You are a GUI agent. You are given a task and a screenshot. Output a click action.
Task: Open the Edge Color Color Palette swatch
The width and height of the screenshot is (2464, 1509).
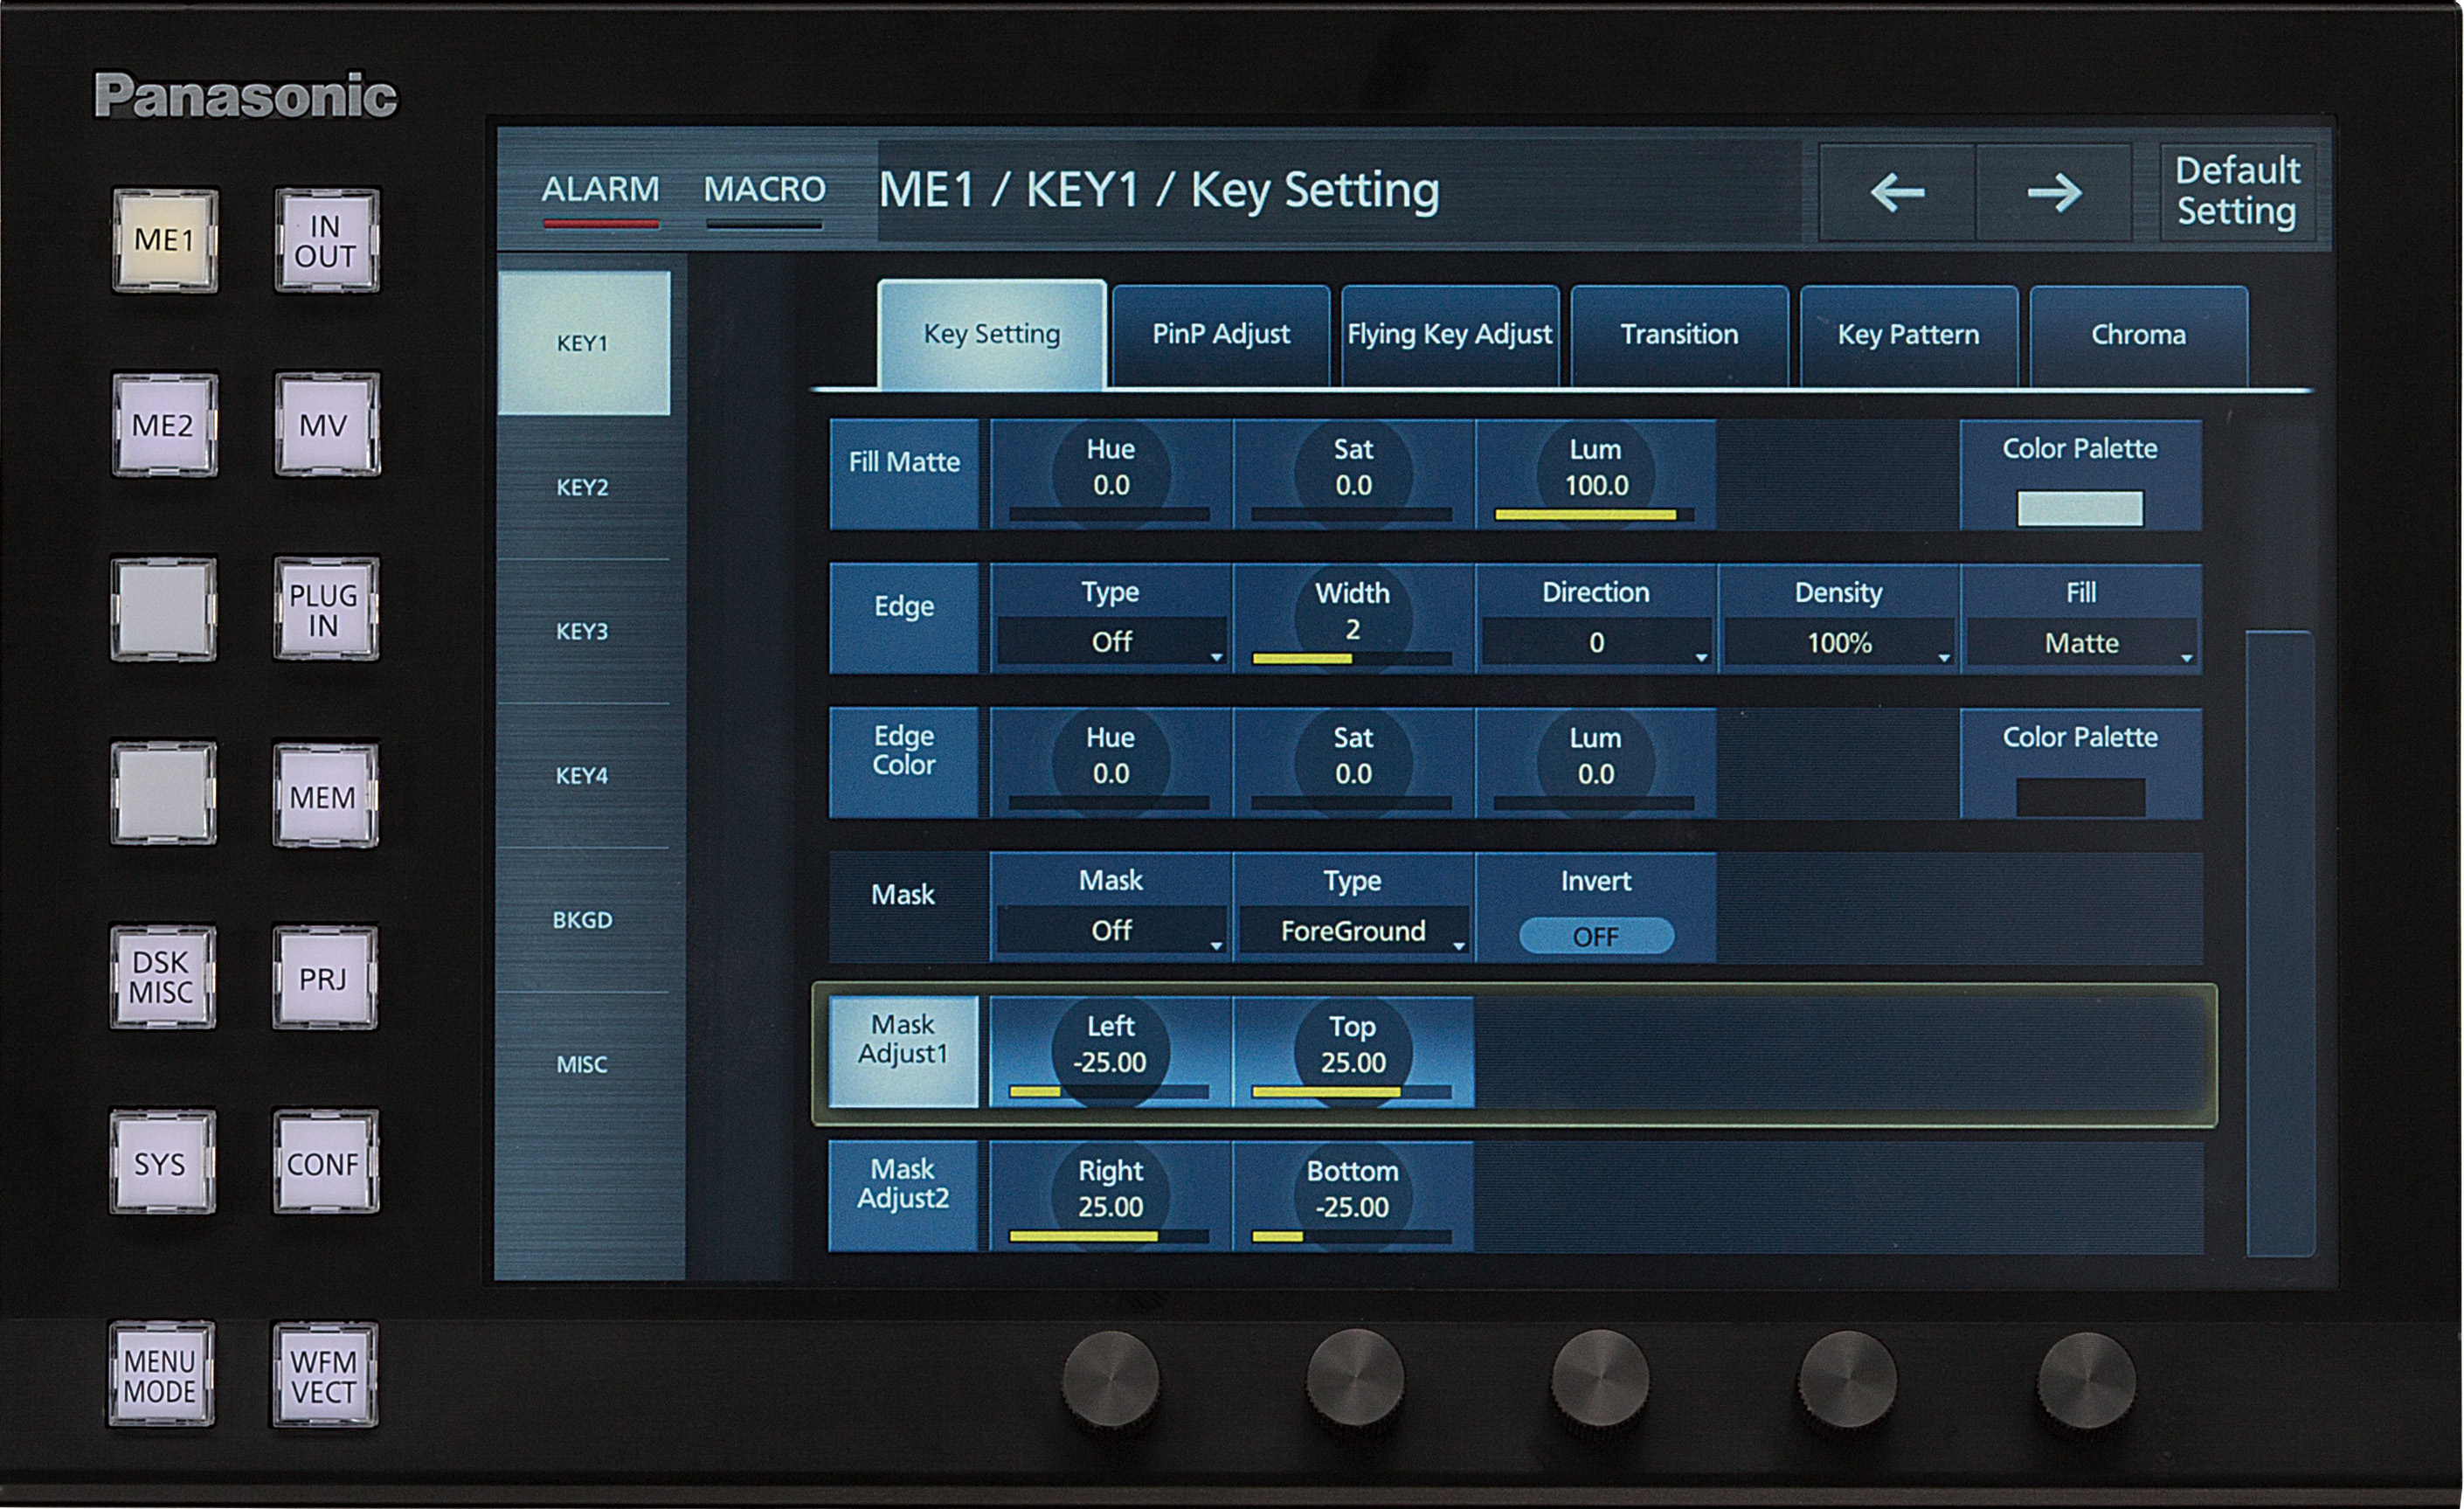(x=2080, y=797)
